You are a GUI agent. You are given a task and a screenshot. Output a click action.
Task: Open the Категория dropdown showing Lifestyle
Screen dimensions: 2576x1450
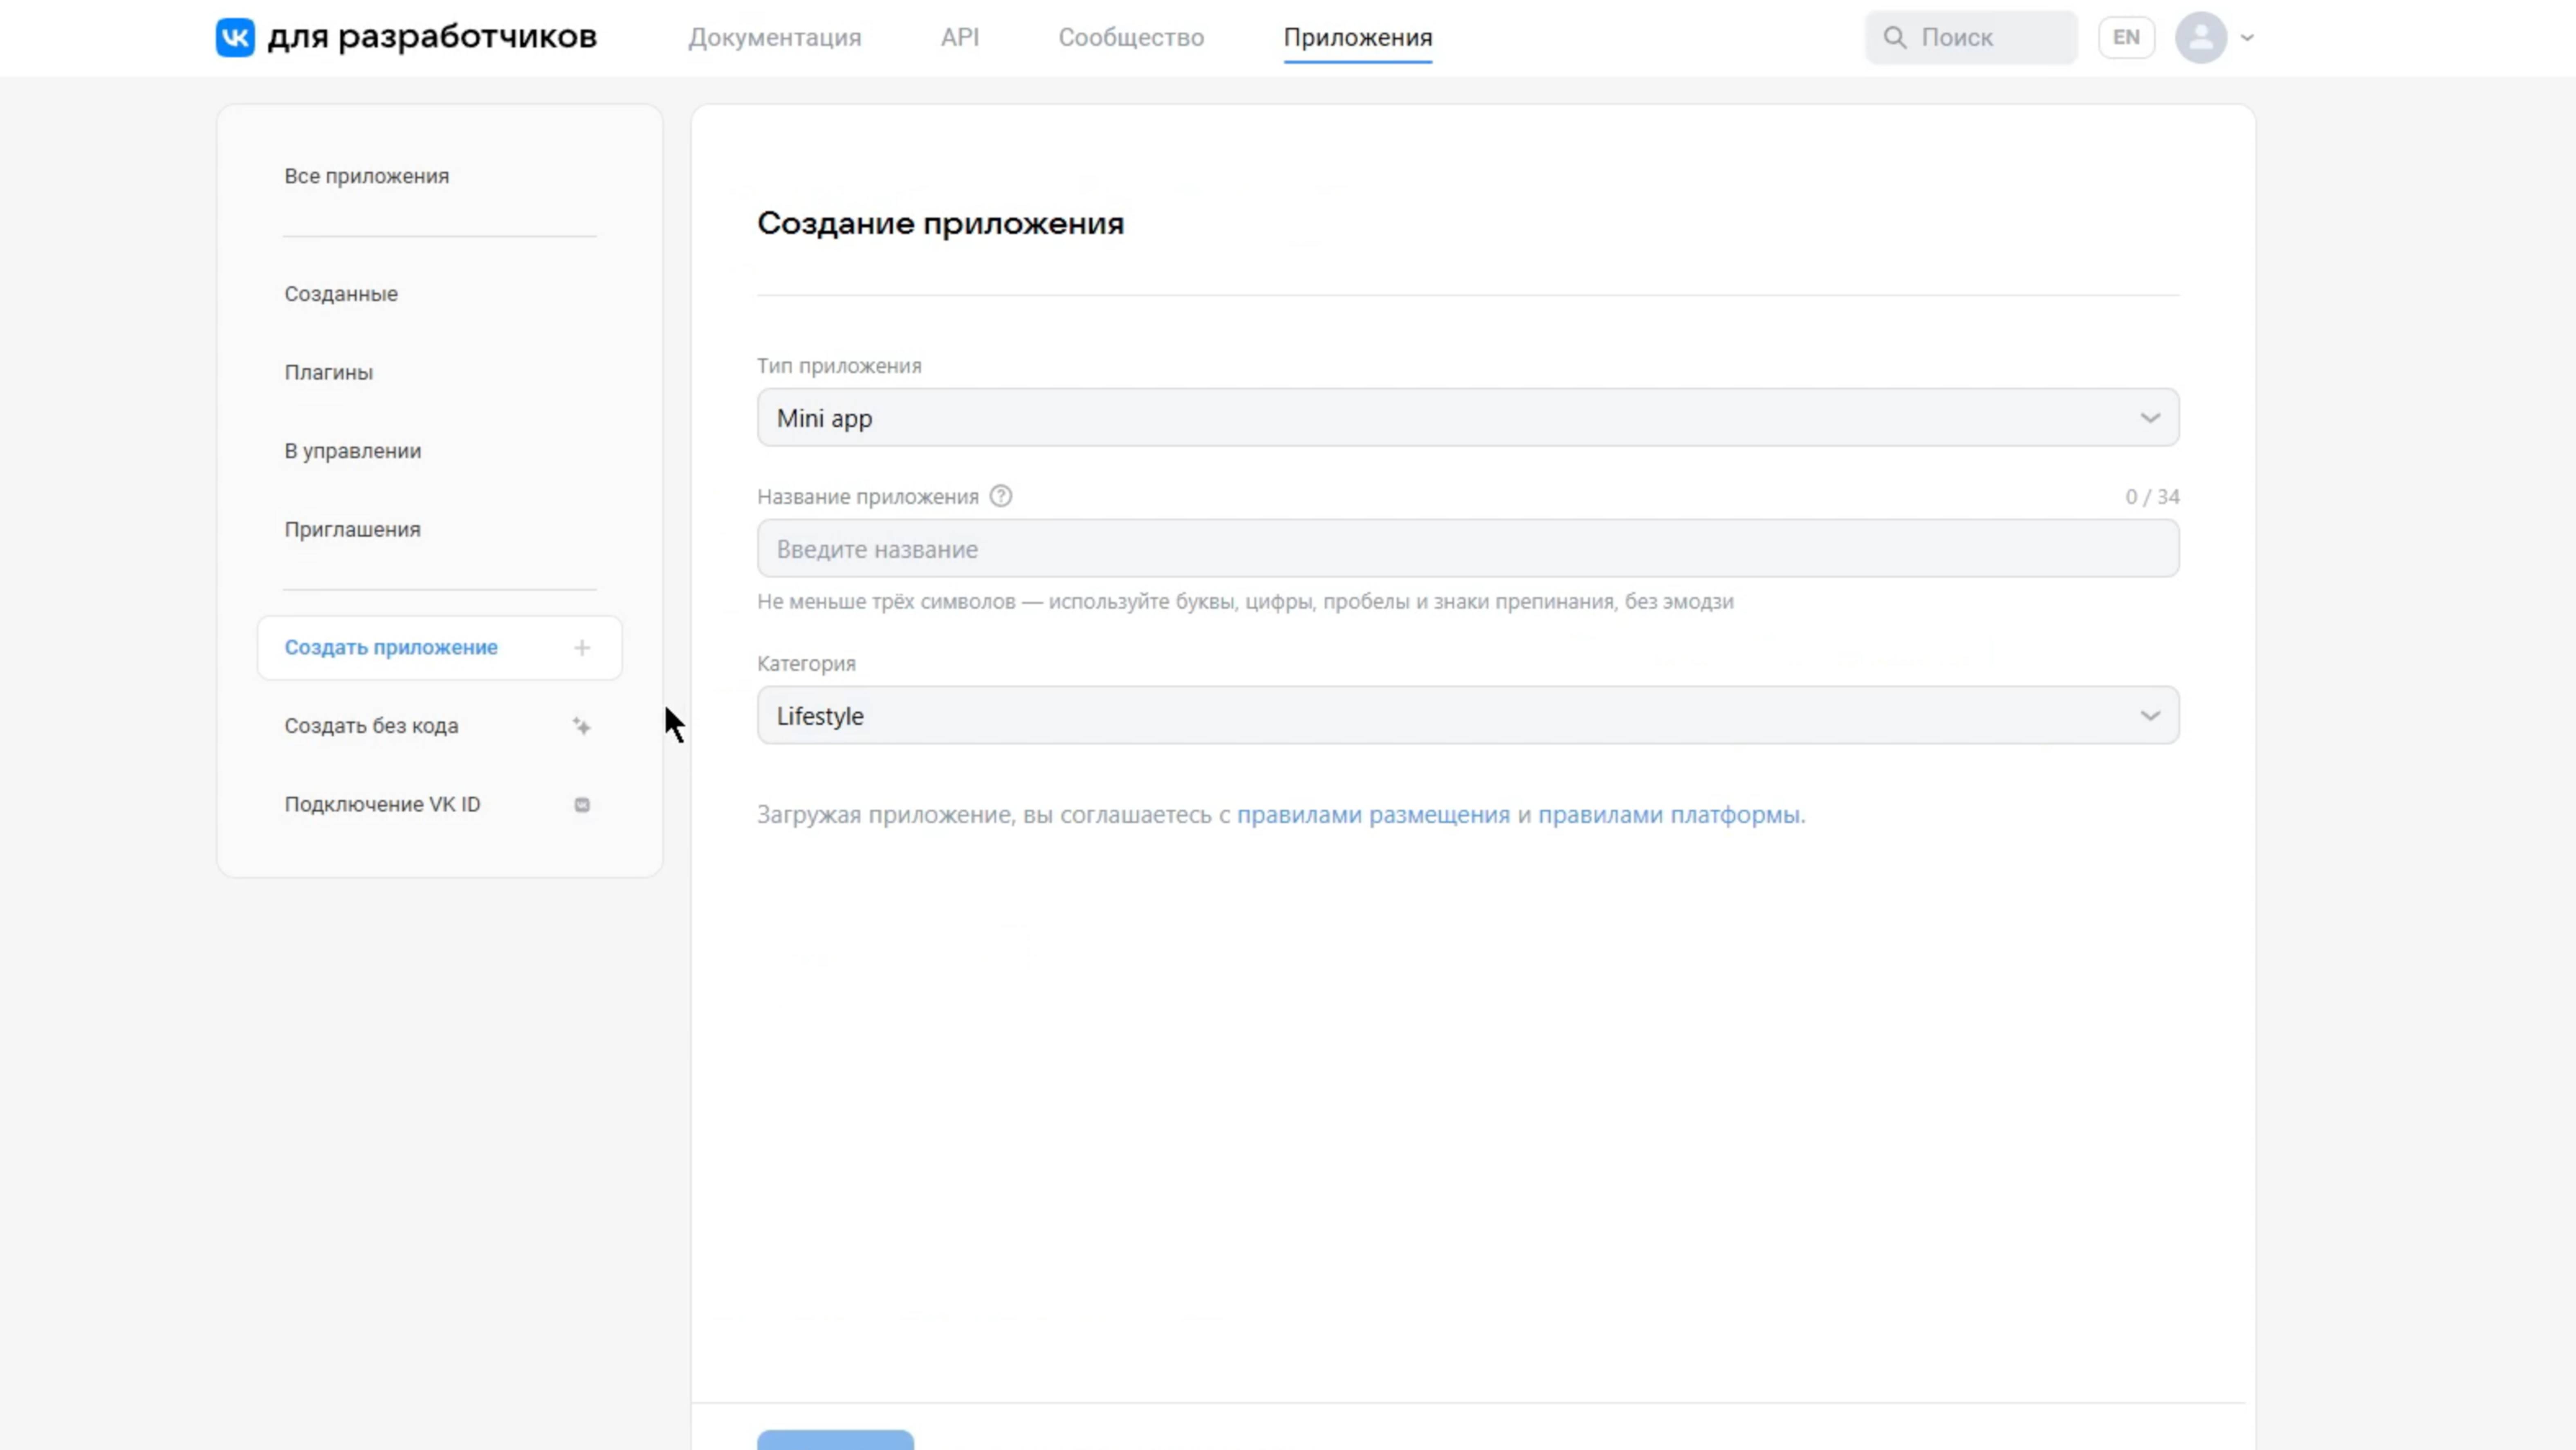point(1468,715)
